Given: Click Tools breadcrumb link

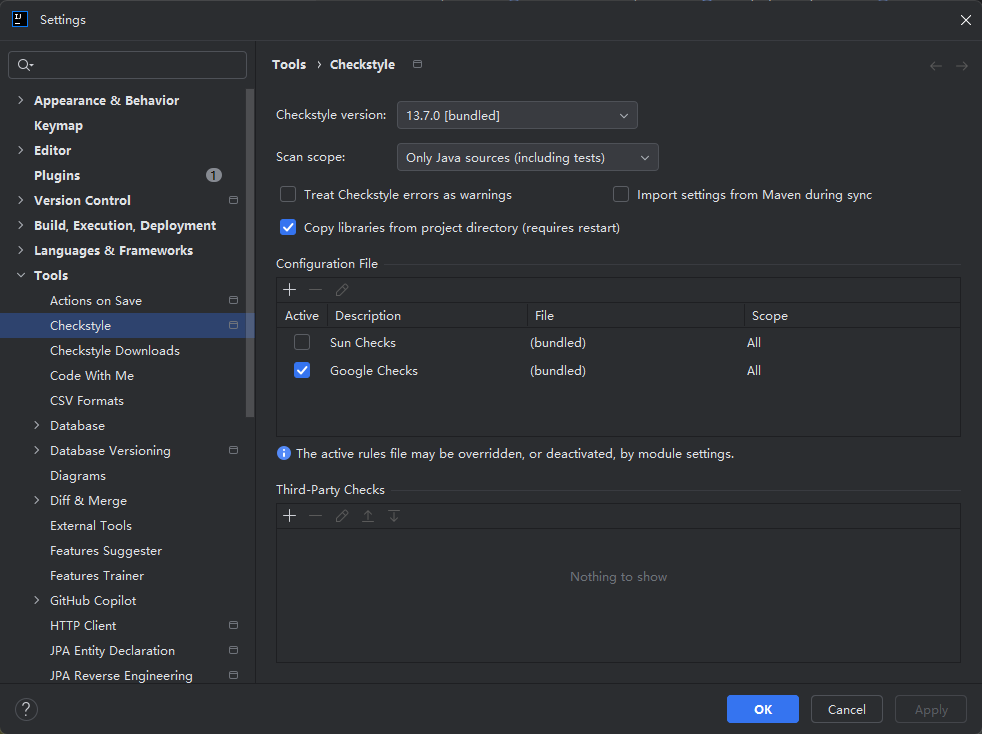Looking at the screenshot, I should tap(289, 65).
